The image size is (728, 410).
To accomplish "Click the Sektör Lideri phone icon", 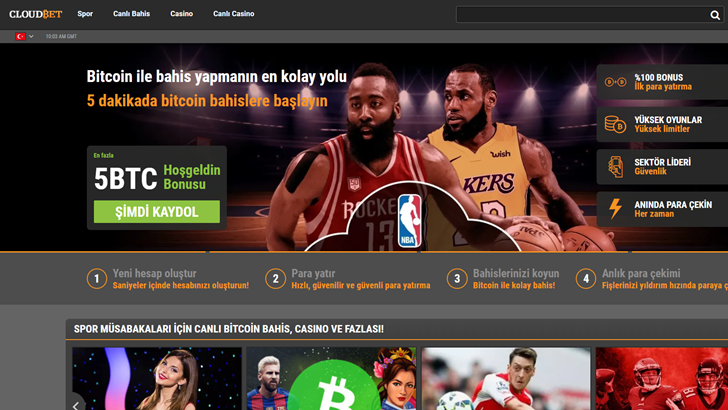I will 616,167.
